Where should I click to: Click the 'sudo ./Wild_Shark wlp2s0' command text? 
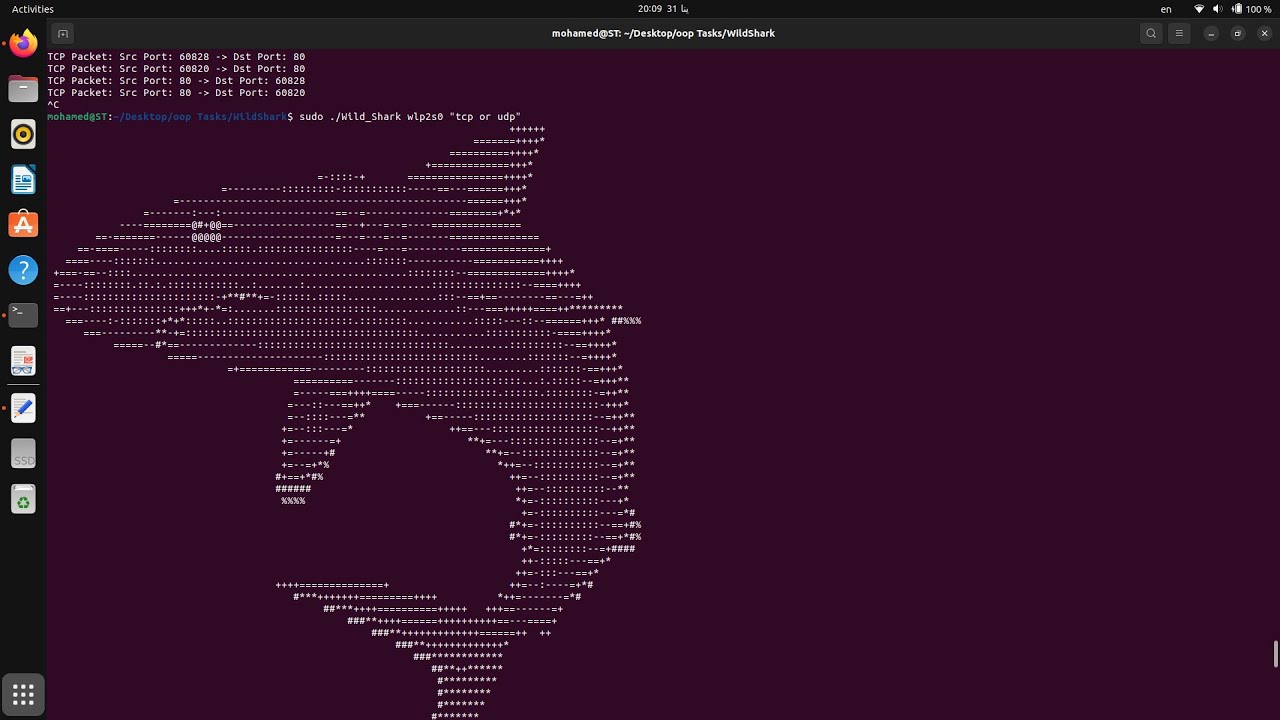[372, 117]
